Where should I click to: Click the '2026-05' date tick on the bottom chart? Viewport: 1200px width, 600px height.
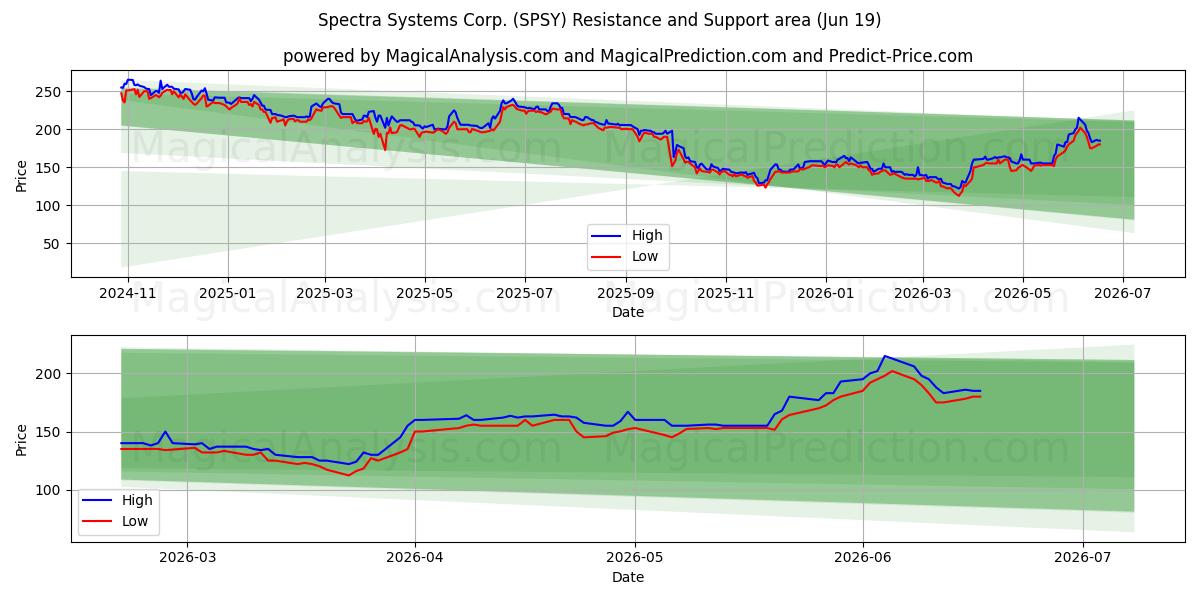pyautogui.click(x=635, y=559)
